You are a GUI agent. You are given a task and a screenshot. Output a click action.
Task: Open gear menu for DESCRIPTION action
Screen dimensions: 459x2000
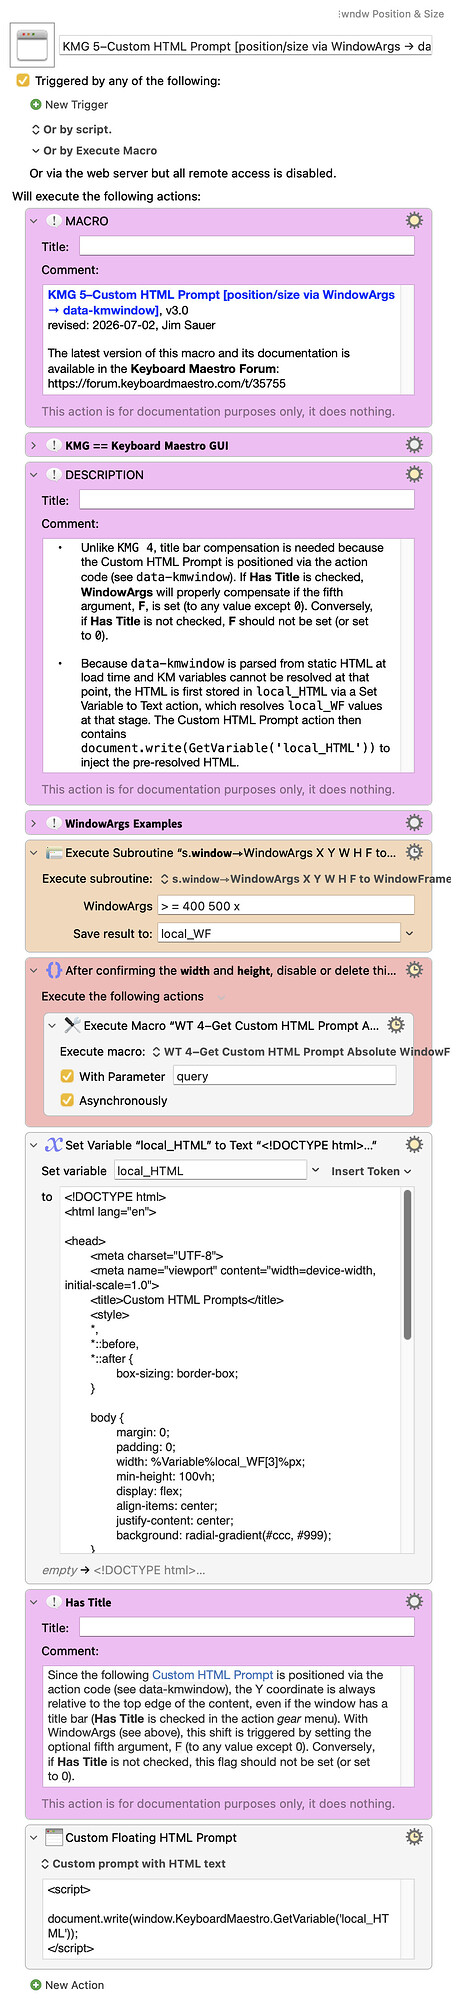[414, 474]
